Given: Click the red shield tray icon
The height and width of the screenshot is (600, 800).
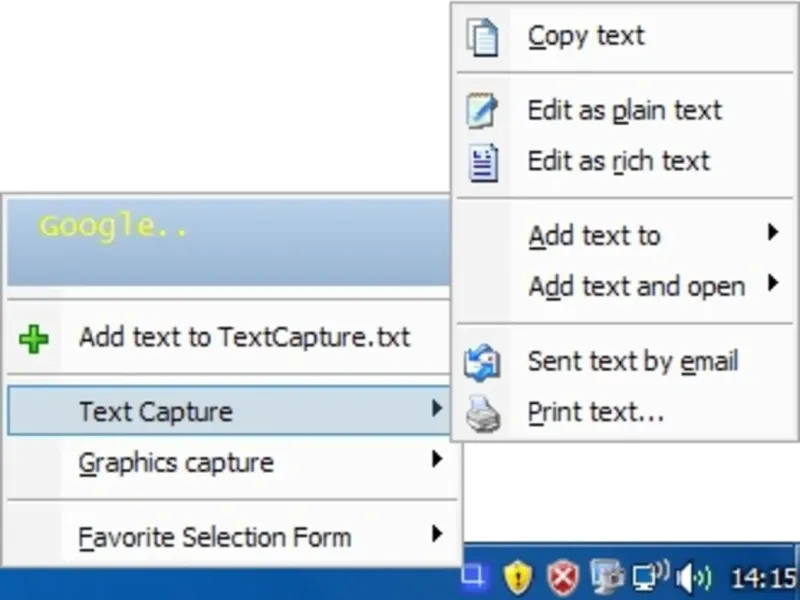Looking at the screenshot, I should [x=562, y=576].
